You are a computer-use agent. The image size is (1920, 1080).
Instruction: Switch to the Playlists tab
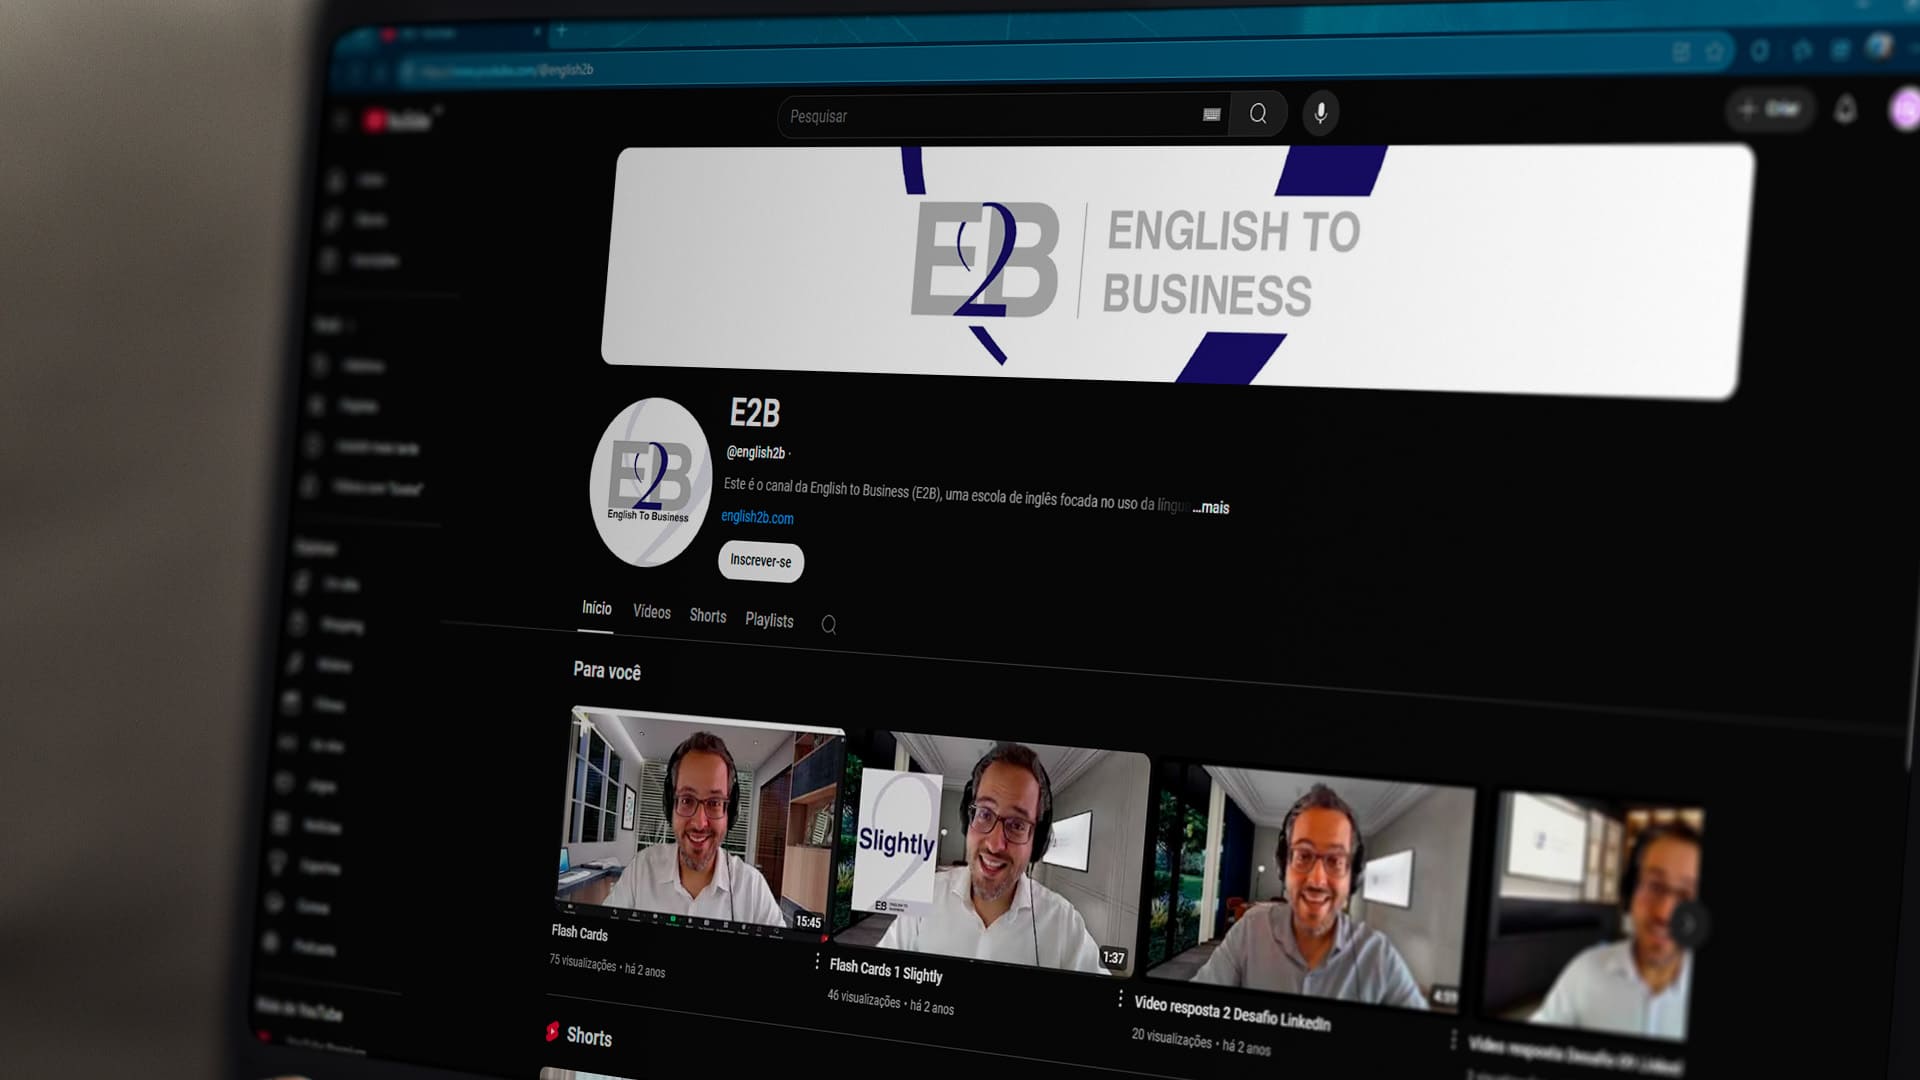tap(769, 620)
